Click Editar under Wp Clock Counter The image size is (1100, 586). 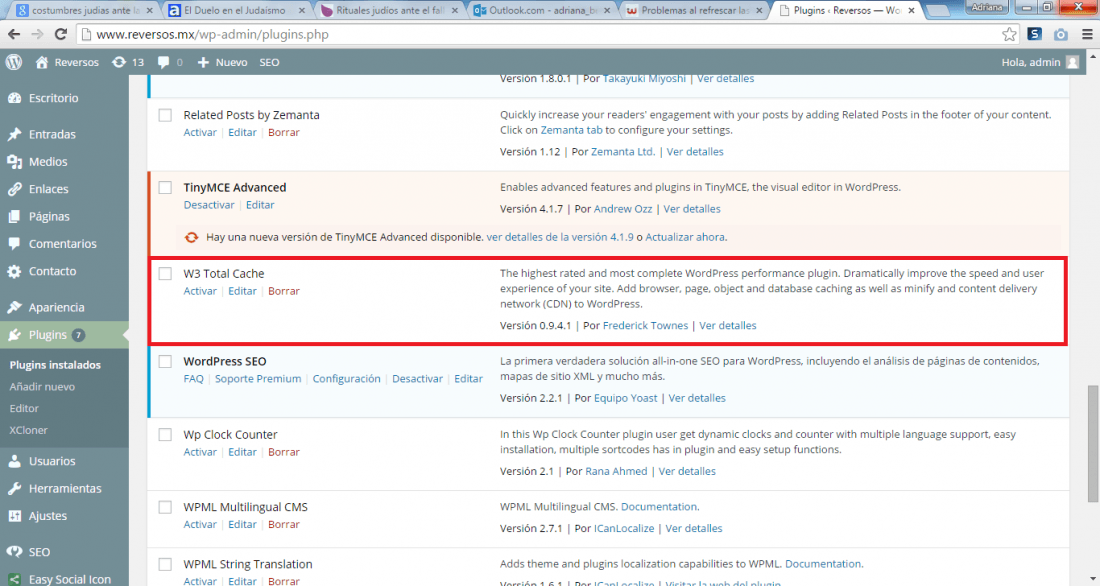[x=242, y=453]
